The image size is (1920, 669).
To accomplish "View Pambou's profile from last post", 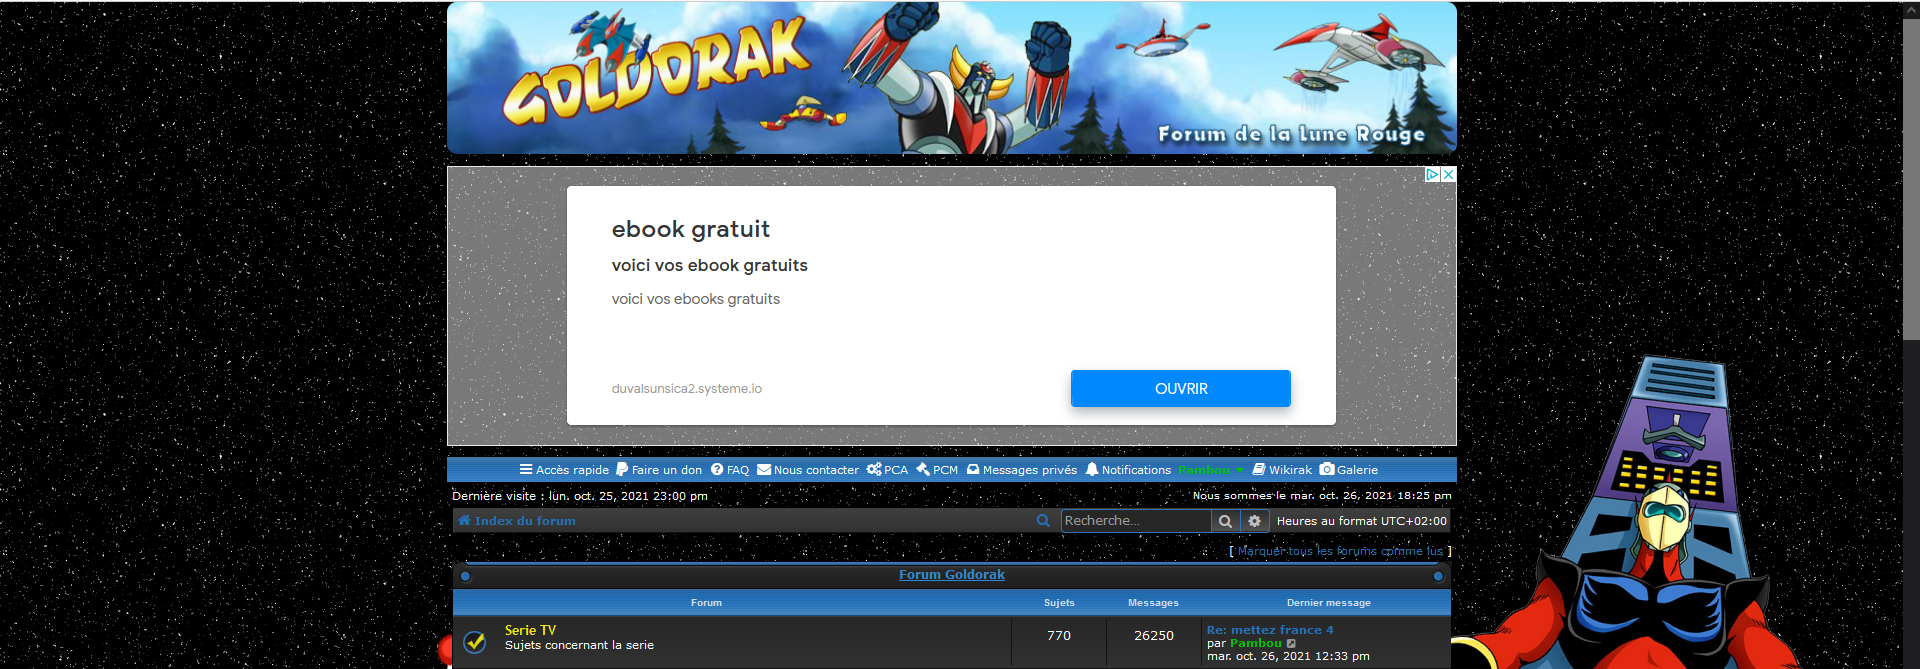I will pos(1256,643).
